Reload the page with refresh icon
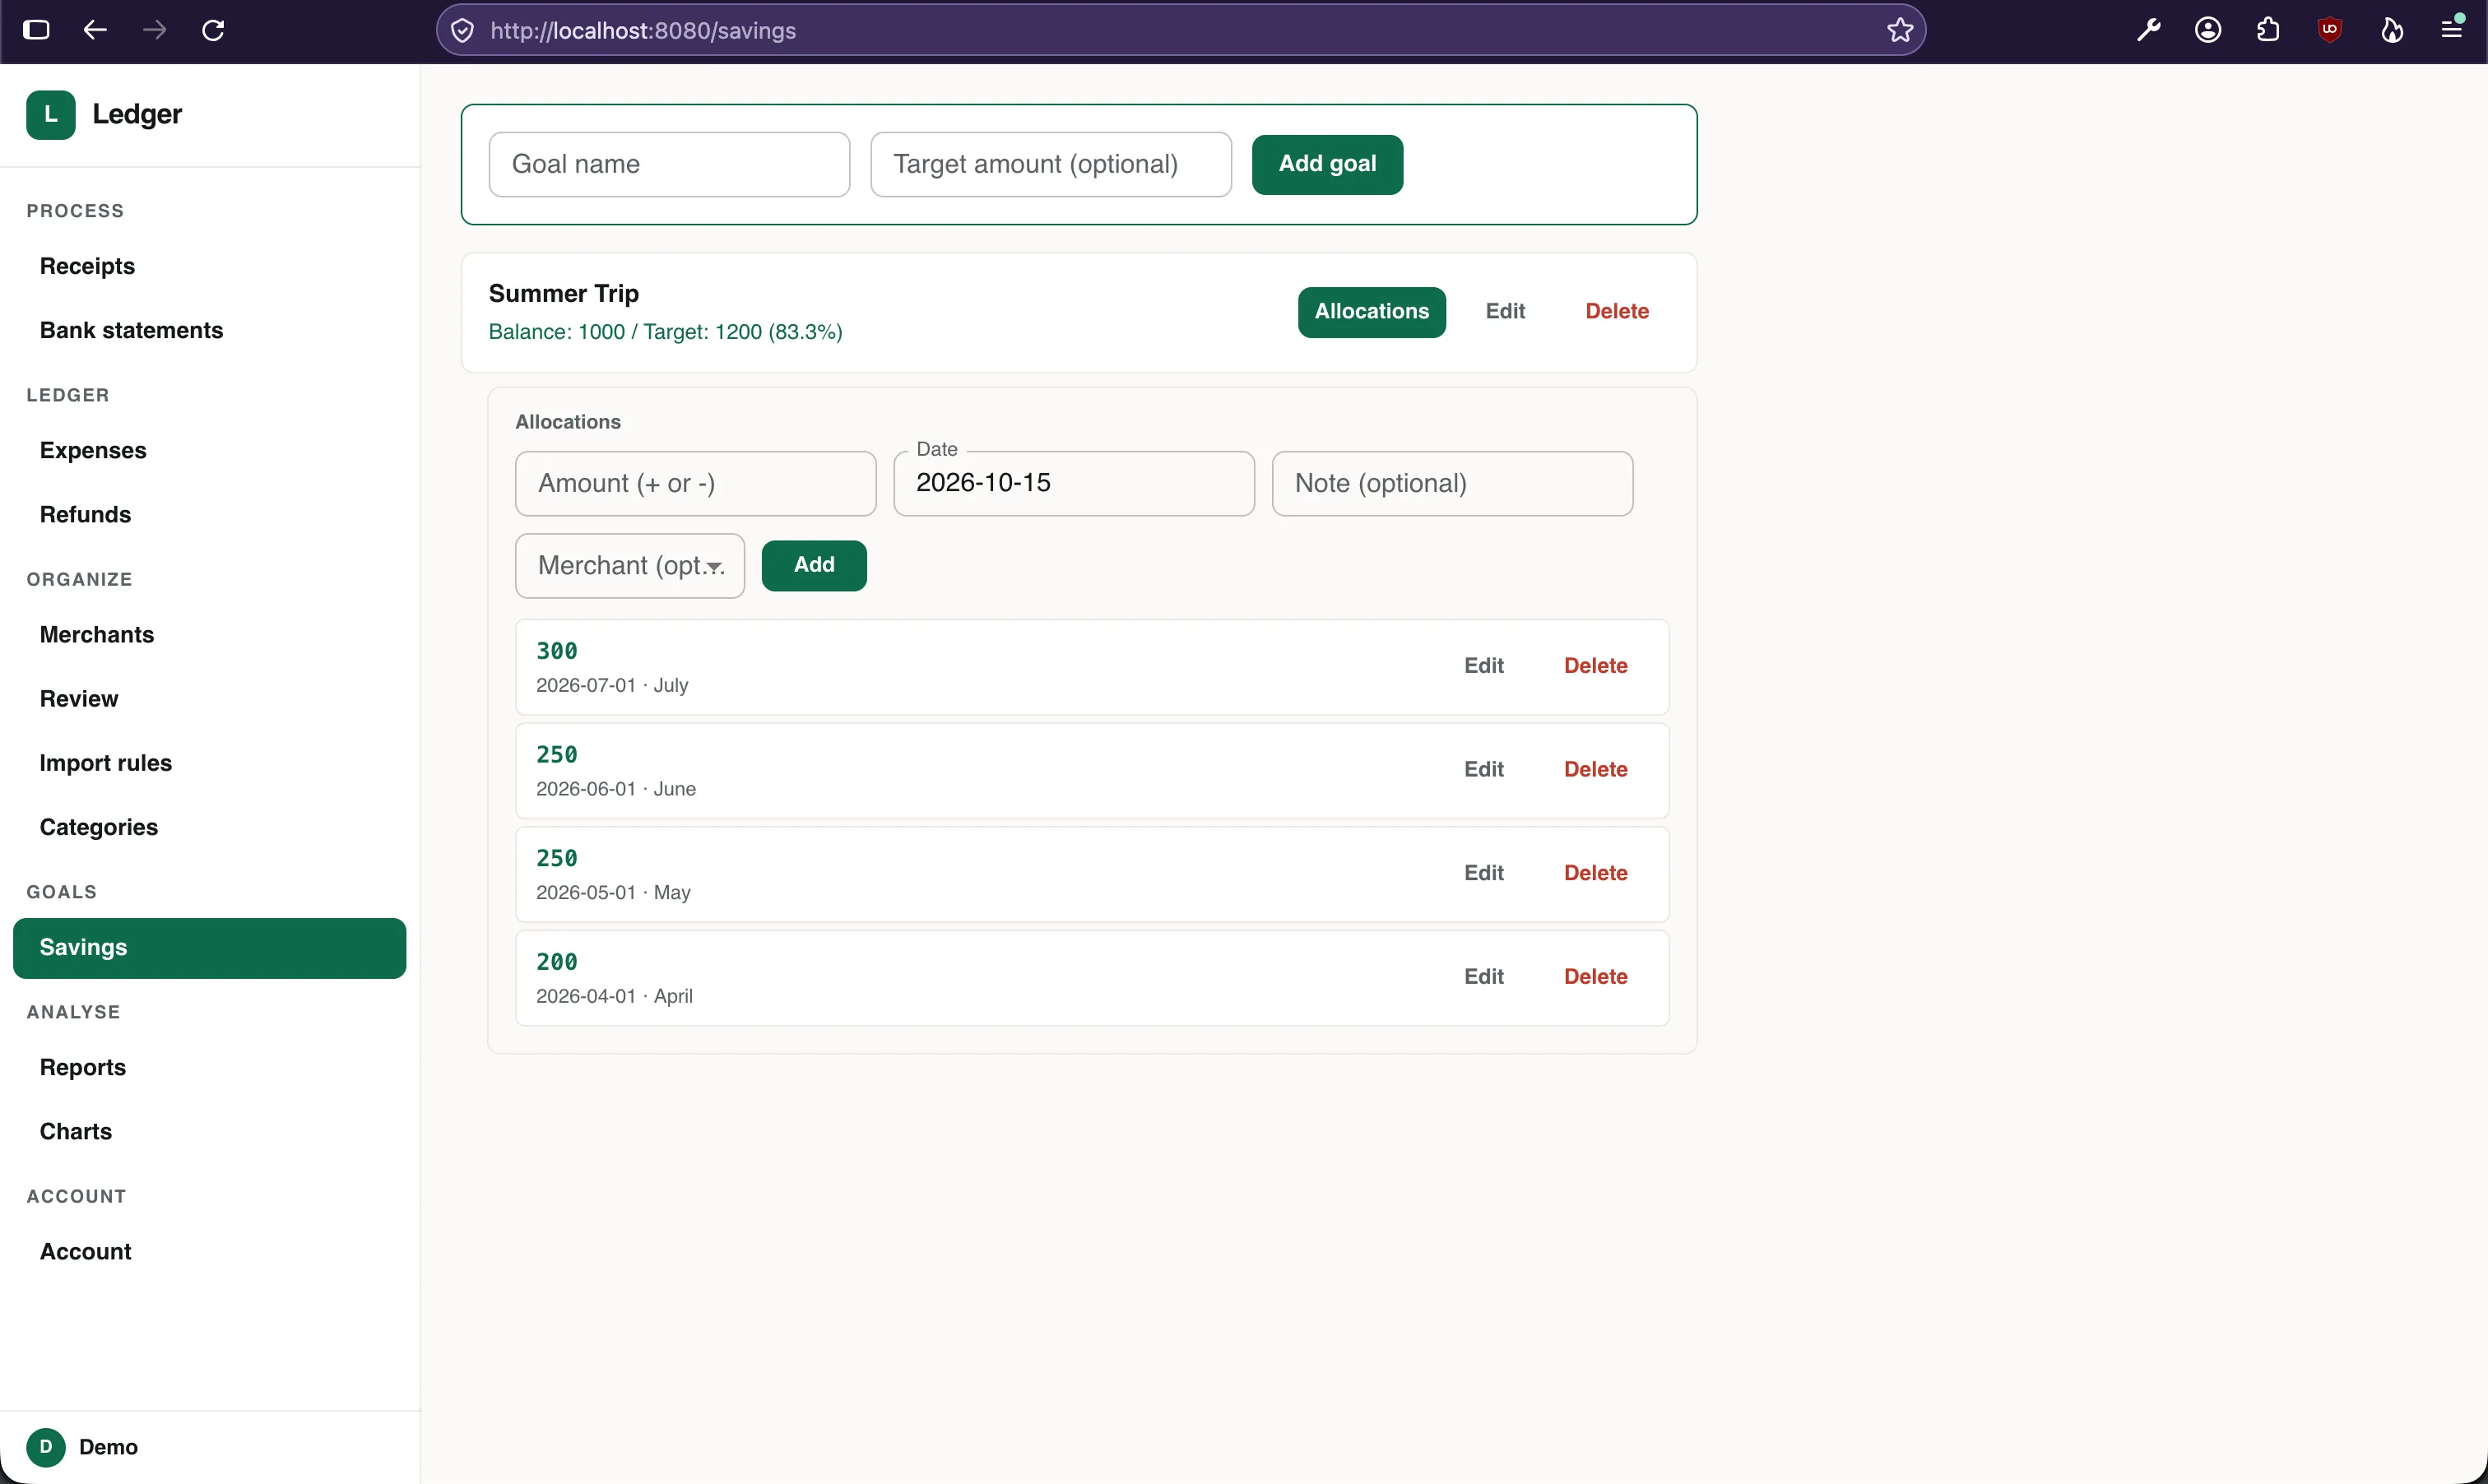2488x1484 pixels. click(x=213, y=30)
